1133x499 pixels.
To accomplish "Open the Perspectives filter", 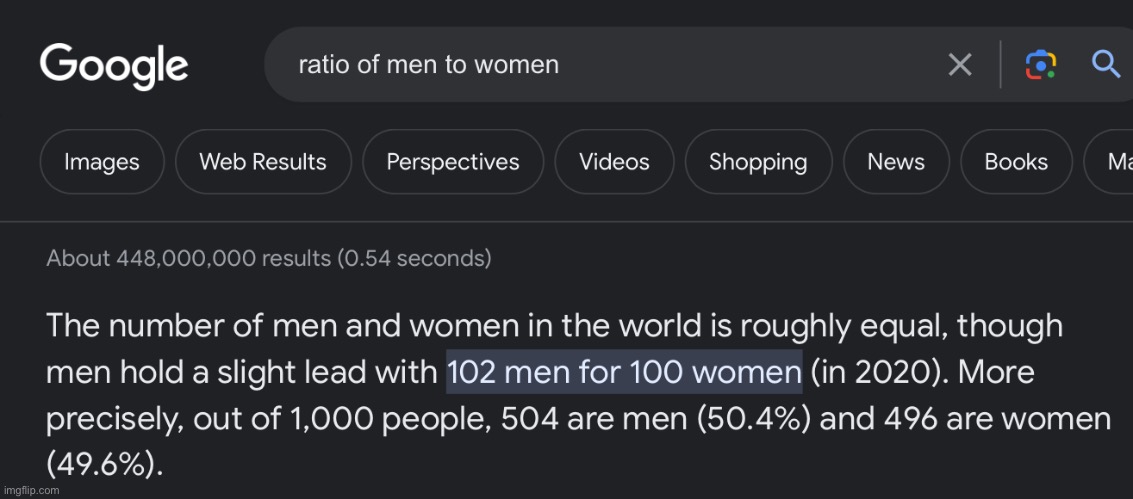I will pos(453,162).
